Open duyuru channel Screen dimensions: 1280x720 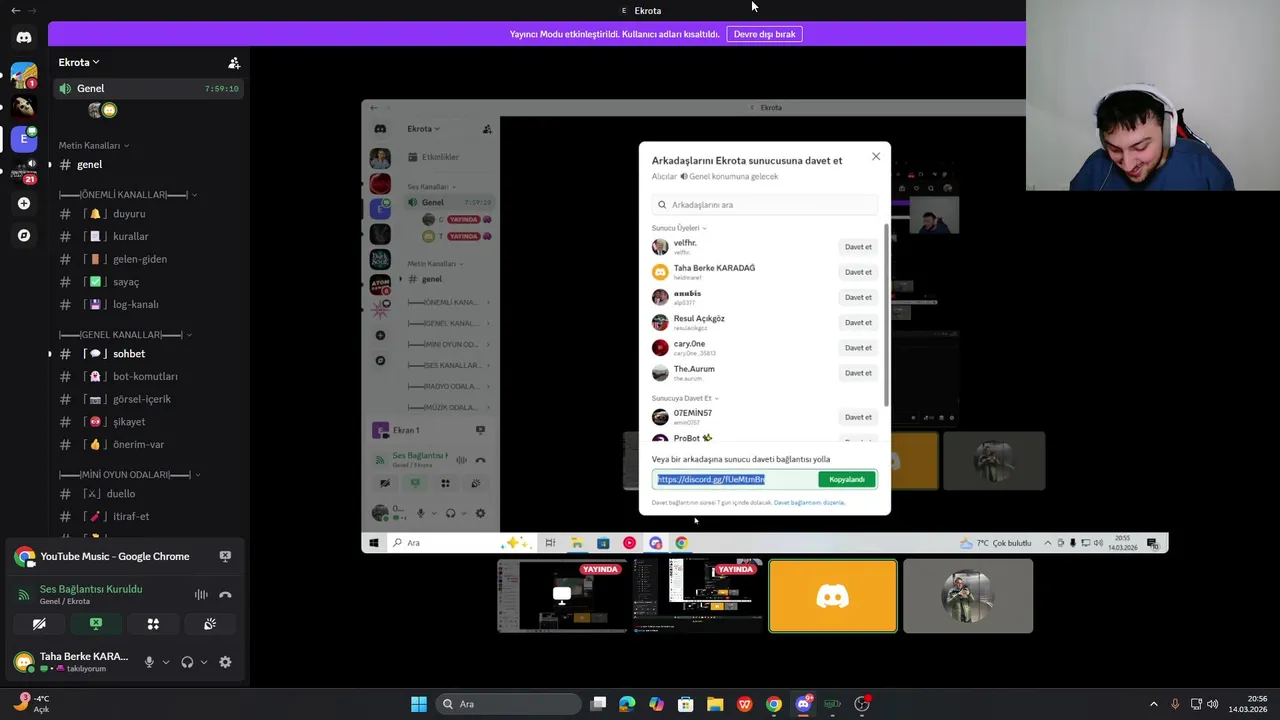pos(149,214)
